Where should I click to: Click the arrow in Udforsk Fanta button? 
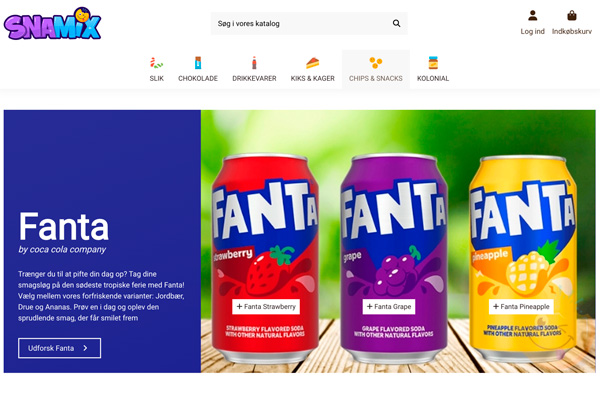point(86,348)
